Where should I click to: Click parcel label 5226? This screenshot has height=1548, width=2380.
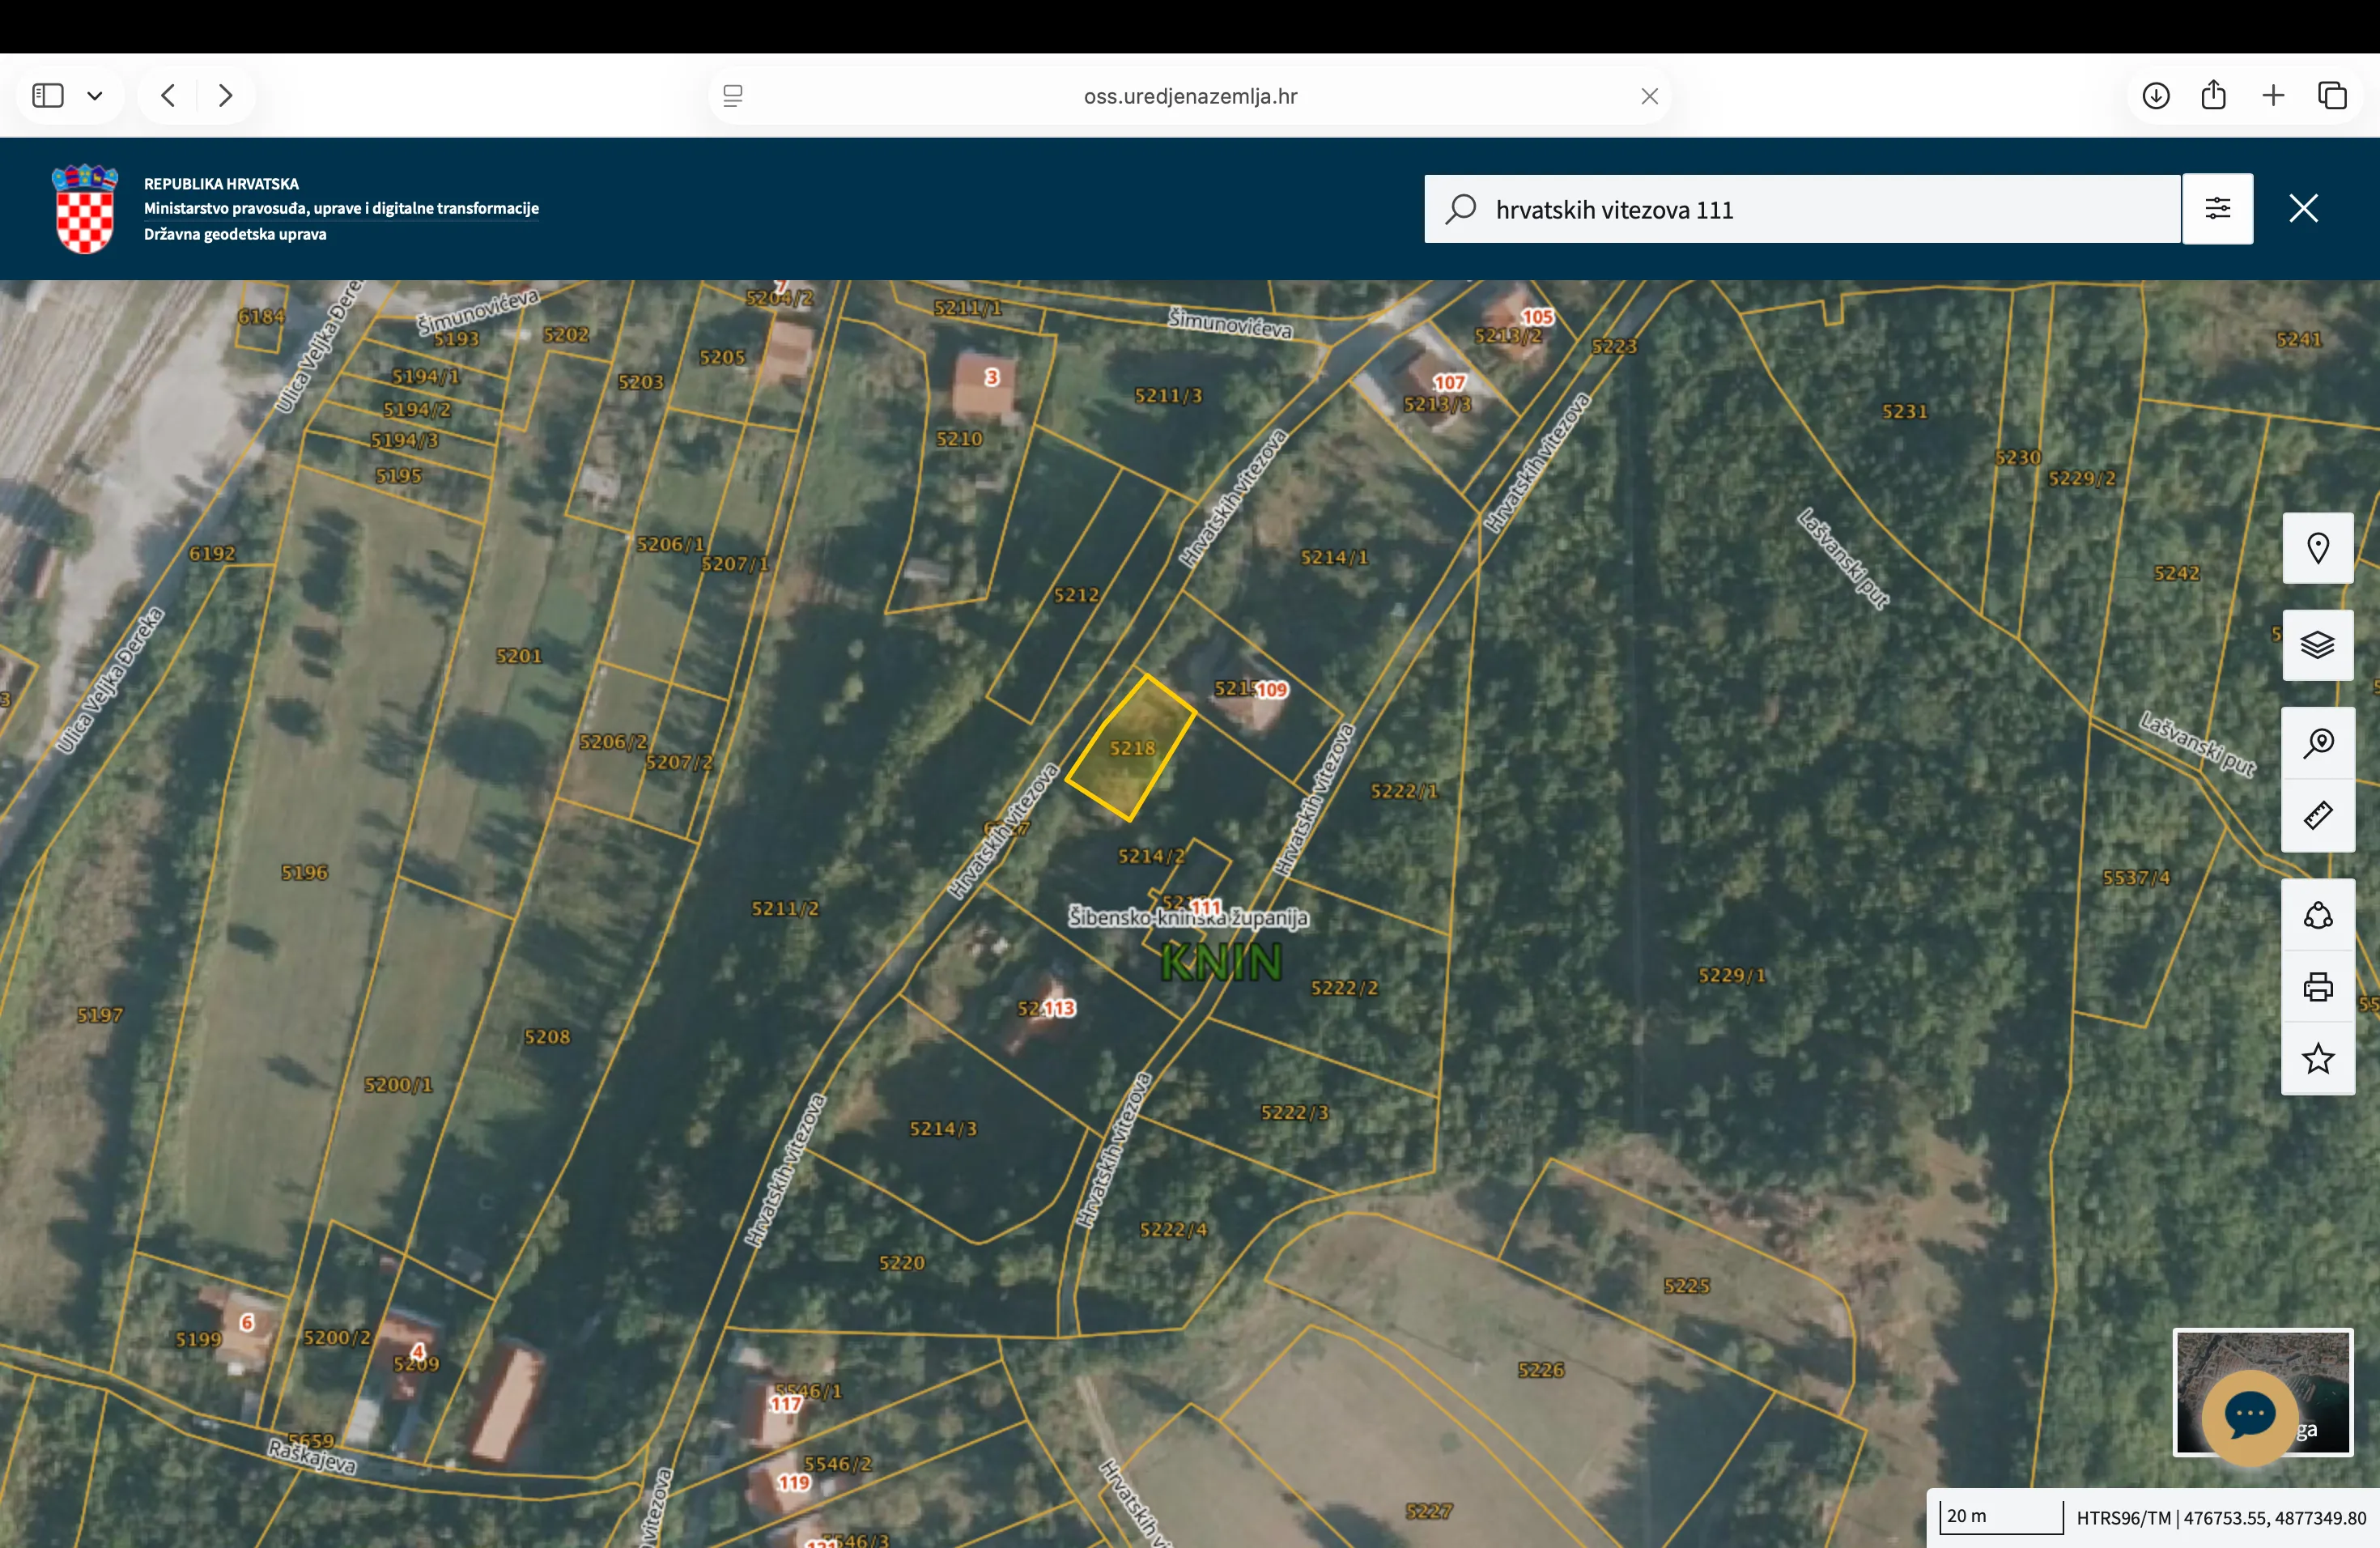1541,1370
